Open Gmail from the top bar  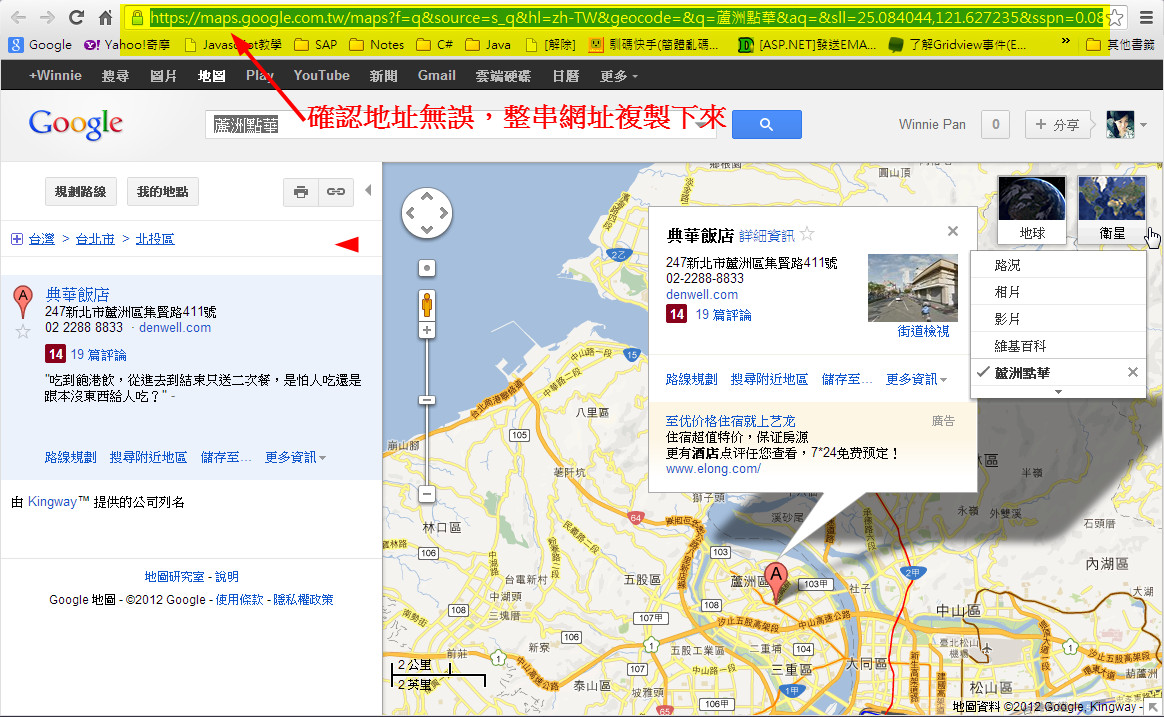(436, 75)
